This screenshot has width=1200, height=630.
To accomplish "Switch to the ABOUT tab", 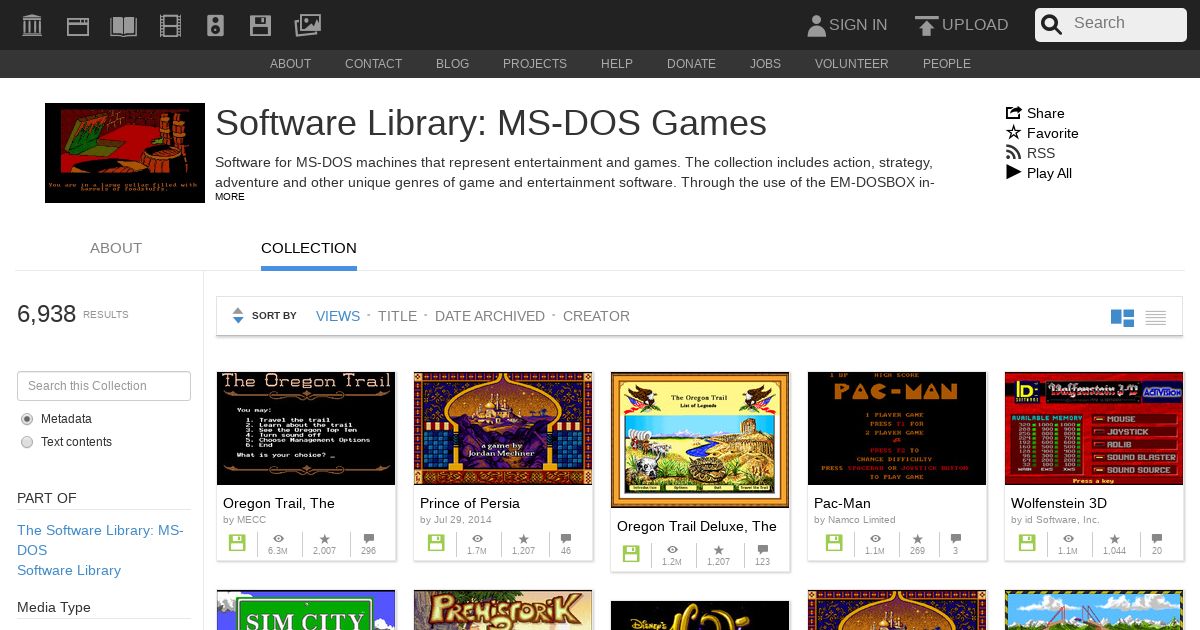I will (116, 248).
